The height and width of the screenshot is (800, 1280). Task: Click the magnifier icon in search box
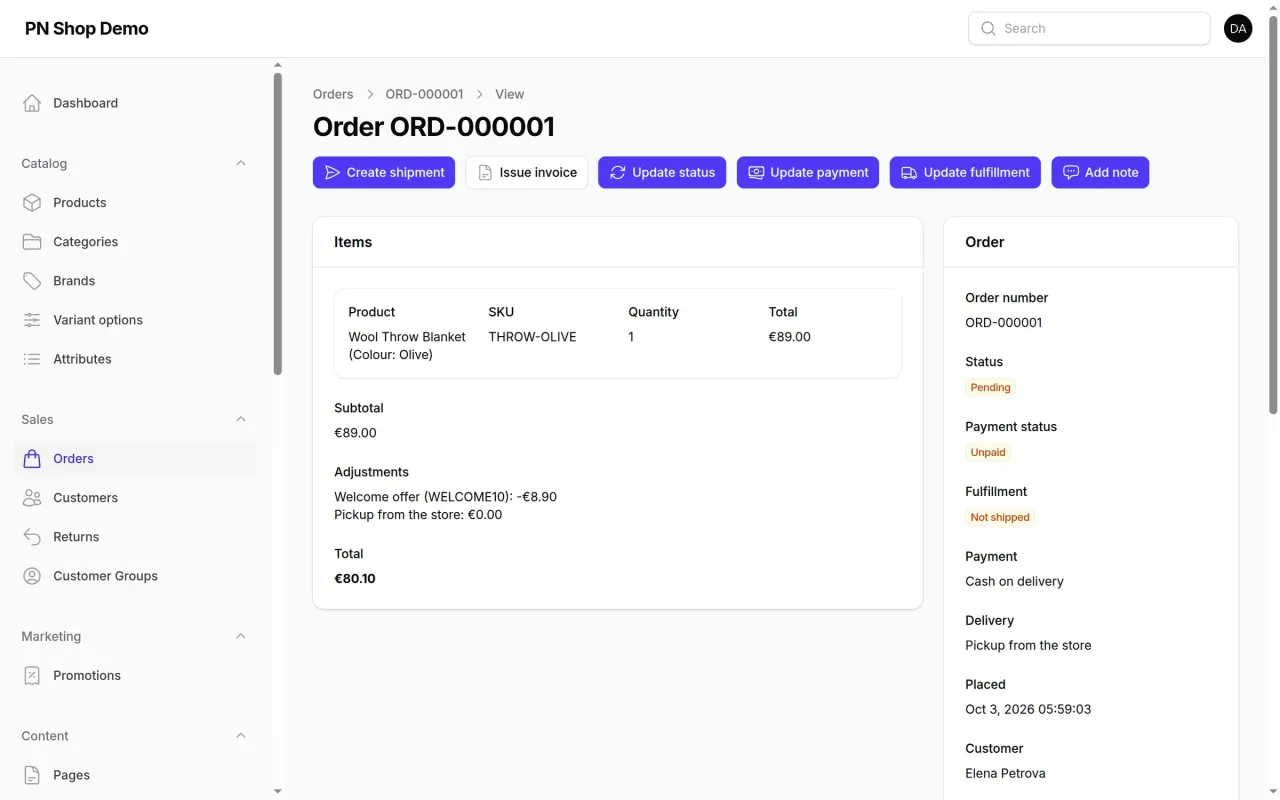988,29
